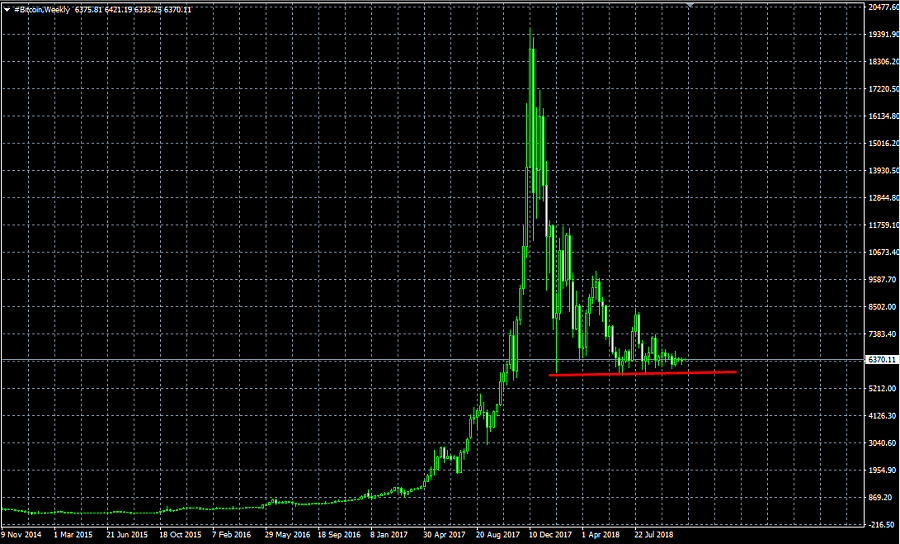This screenshot has height=544, width=900.
Task: Click the 20477.60 price axis label
Action: click(x=880, y=7)
